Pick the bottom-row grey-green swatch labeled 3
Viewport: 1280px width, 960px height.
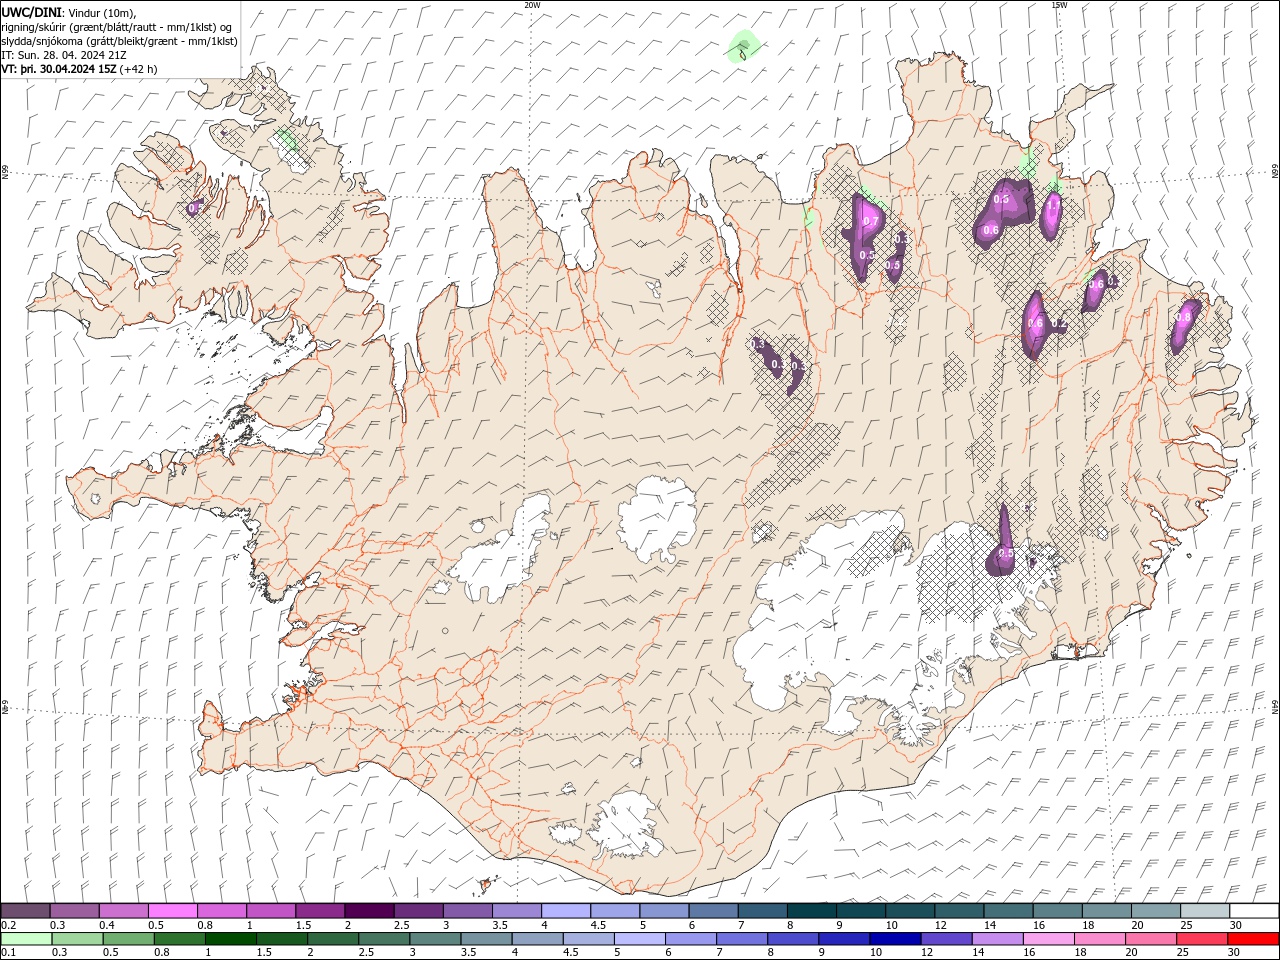(435, 939)
